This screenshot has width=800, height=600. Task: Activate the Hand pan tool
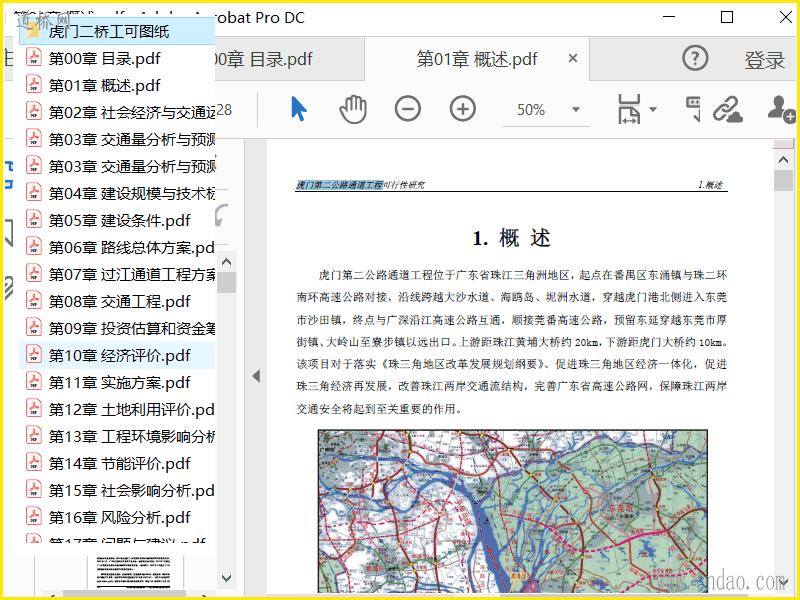(x=352, y=109)
